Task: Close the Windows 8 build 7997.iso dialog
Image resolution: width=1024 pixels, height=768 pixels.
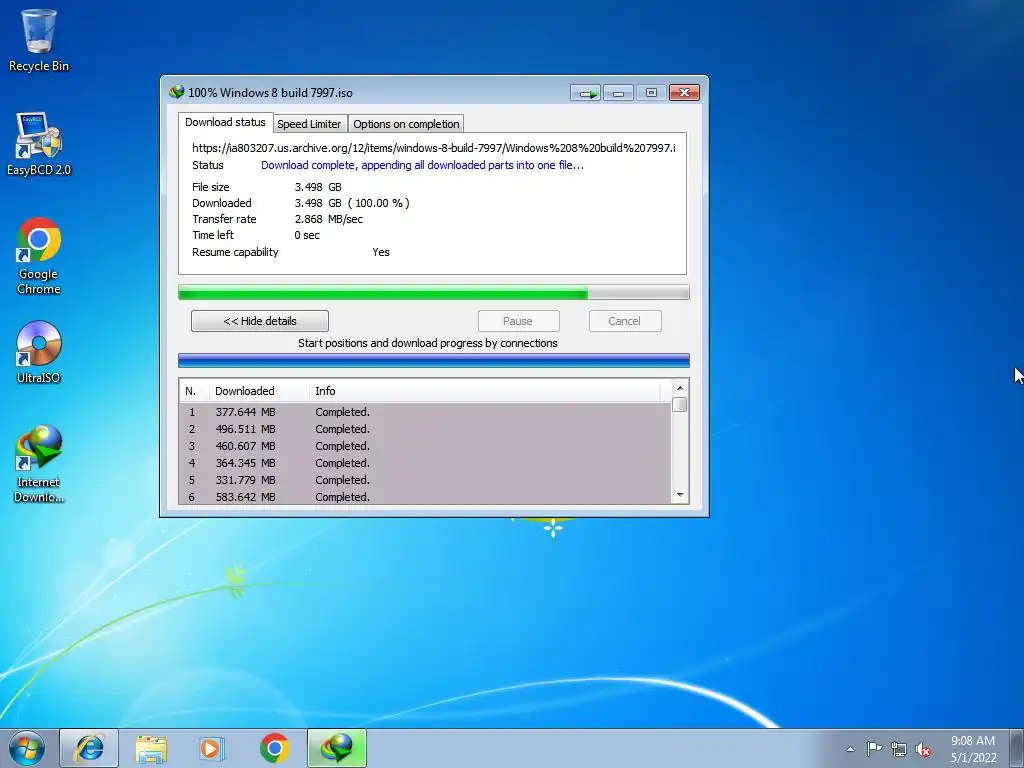Action: coord(684,93)
